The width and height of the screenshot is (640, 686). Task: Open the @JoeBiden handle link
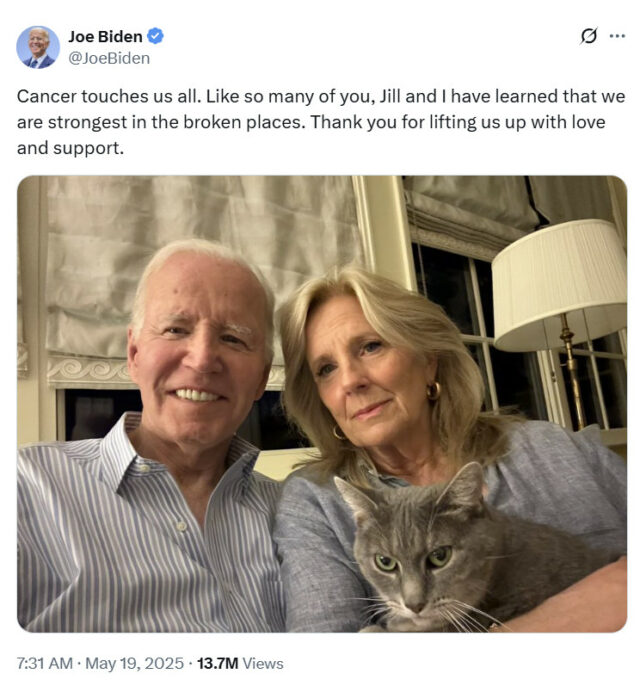[109, 58]
